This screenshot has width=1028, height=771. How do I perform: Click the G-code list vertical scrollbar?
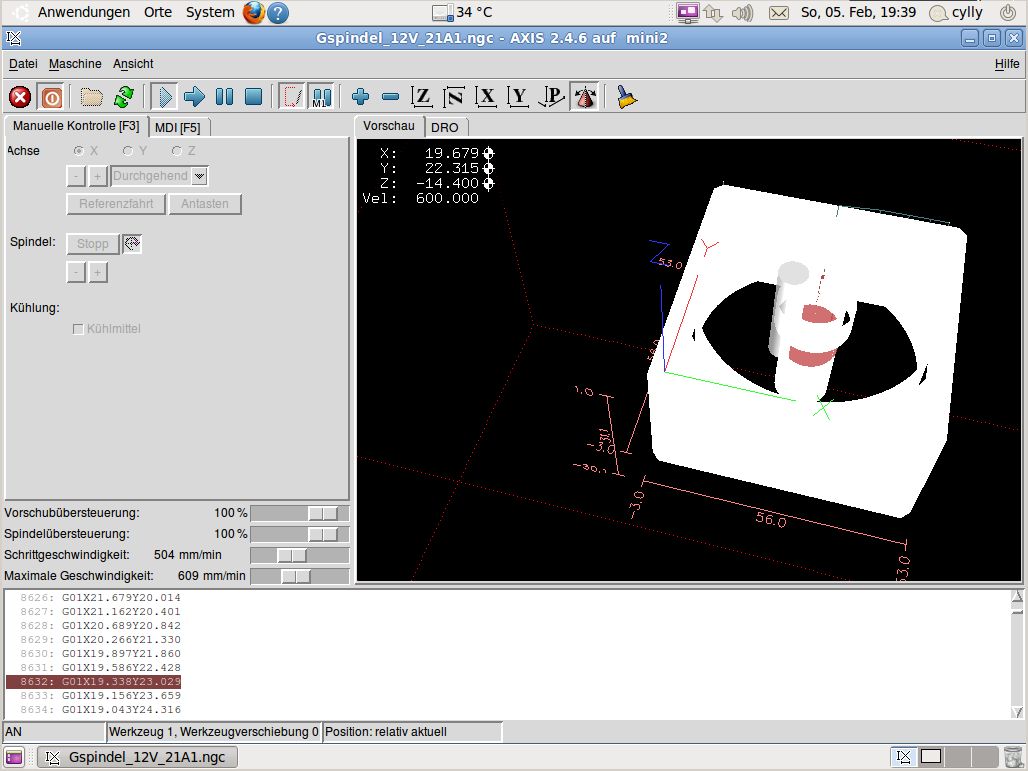pos(1017,654)
